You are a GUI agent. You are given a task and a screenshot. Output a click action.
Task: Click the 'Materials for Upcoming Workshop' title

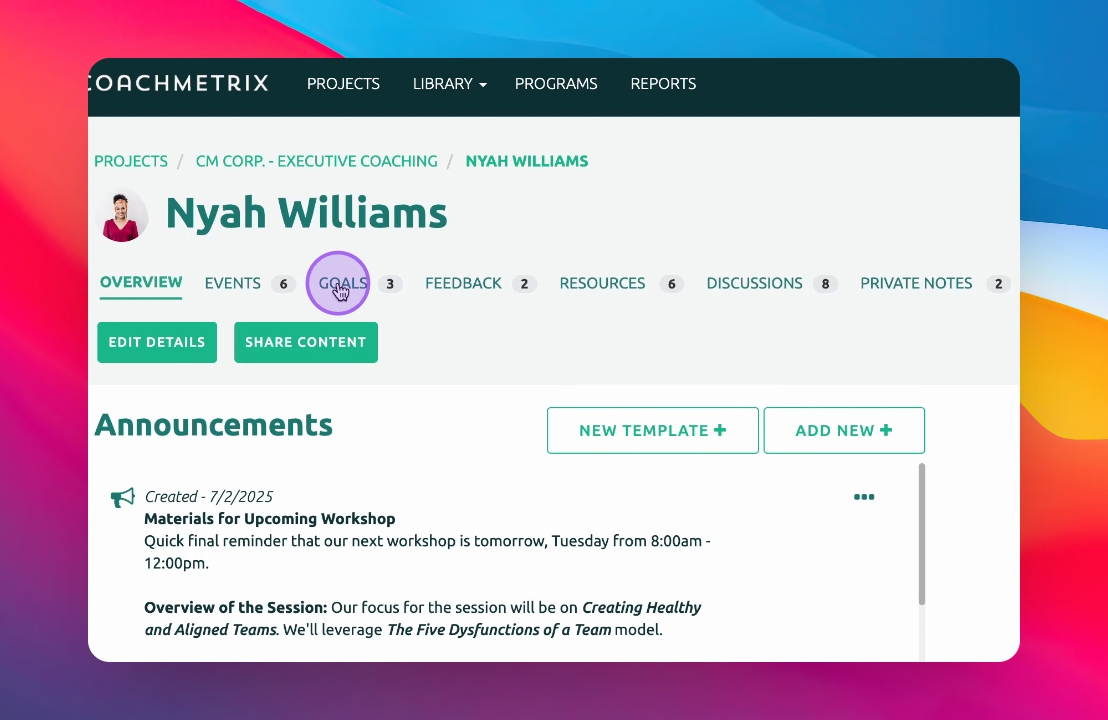click(x=269, y=519)
